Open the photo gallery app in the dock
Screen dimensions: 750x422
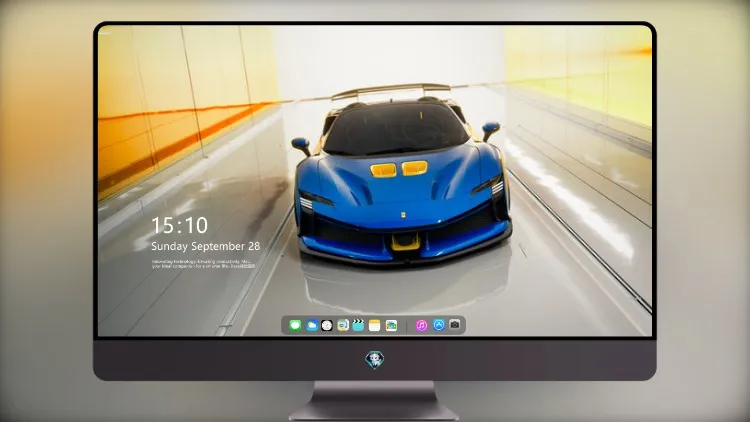tap(391, 326)
